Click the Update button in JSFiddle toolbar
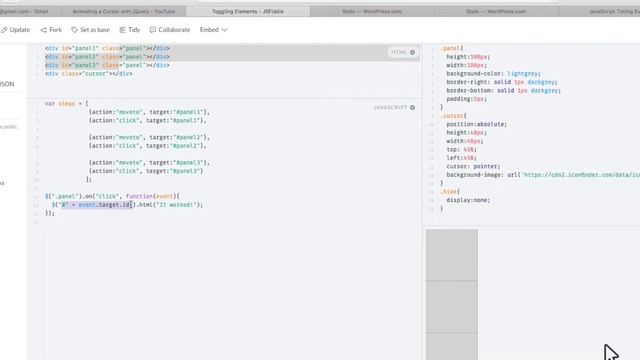Image resolution: width=640 pixels, height=360 pixels. tap(16, 30)
